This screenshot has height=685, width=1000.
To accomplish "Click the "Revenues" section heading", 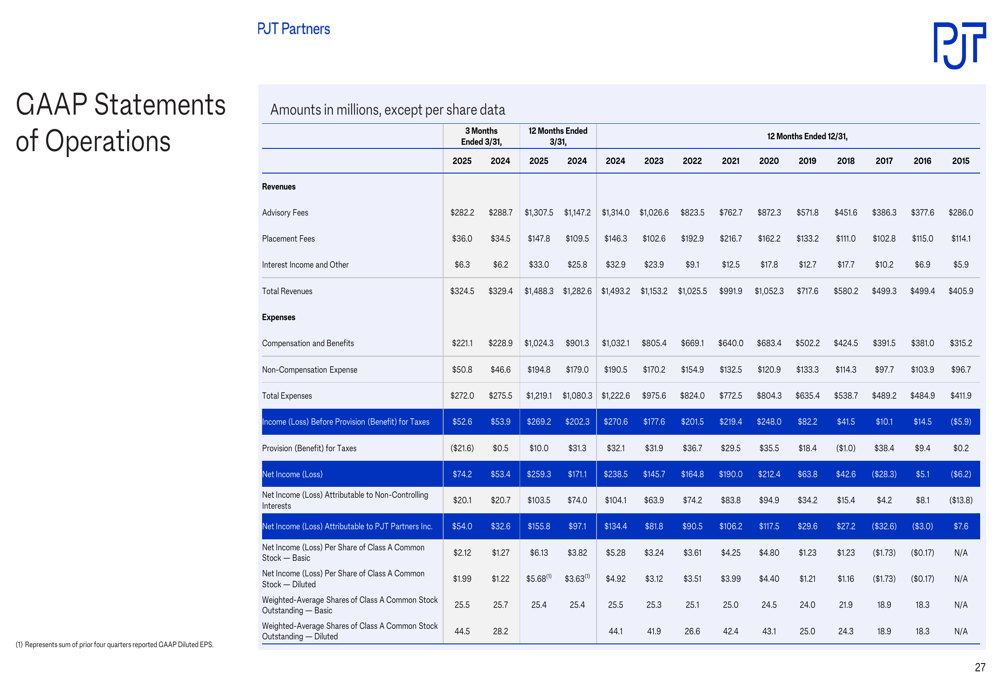I will pyautogui.click(x=279, y=187).
